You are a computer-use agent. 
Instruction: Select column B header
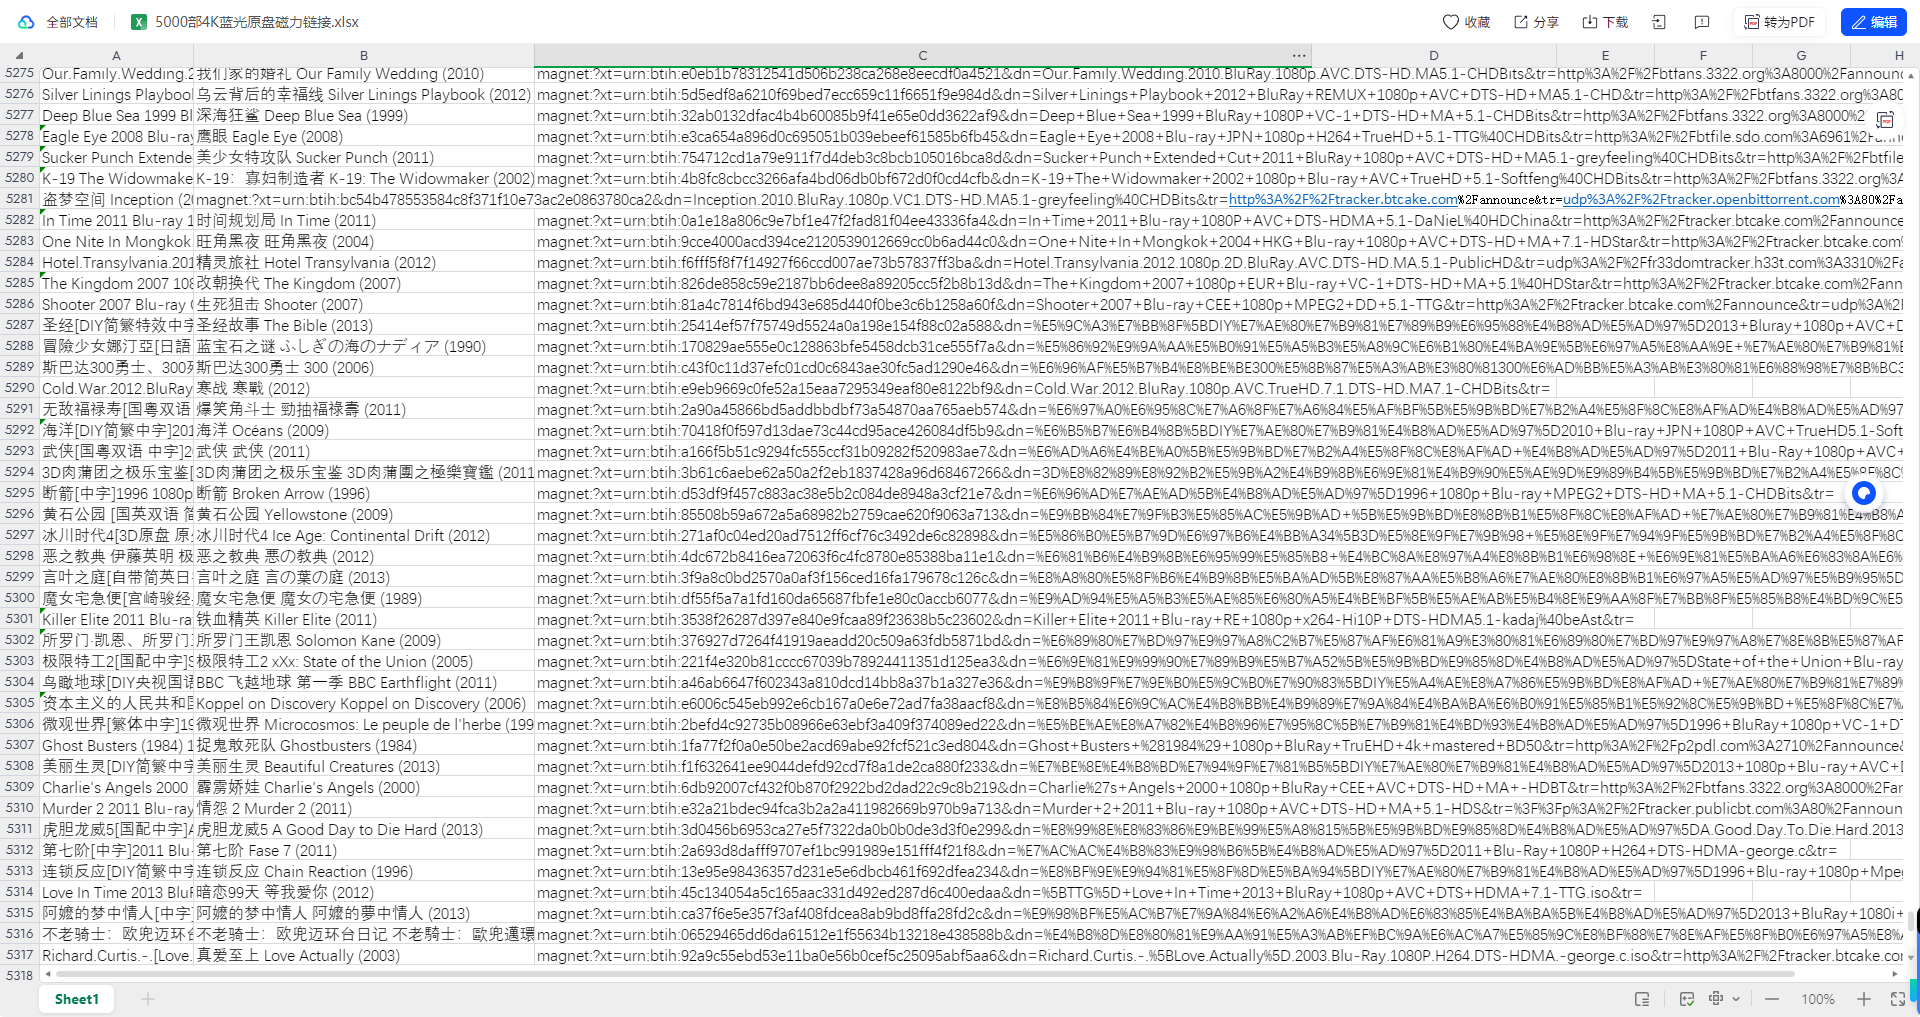364,55
